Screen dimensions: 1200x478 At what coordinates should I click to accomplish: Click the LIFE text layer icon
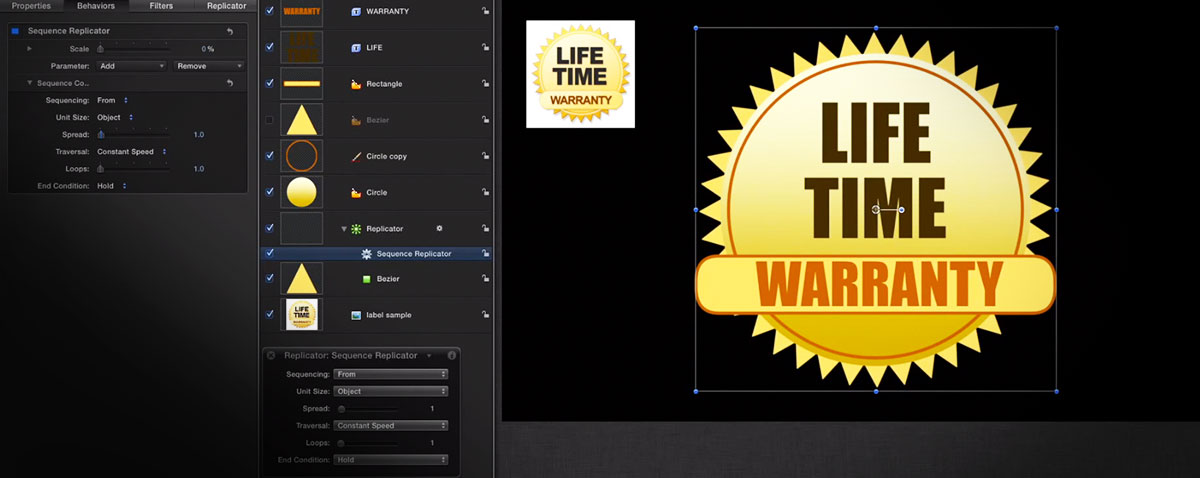[x=357, y=48]
